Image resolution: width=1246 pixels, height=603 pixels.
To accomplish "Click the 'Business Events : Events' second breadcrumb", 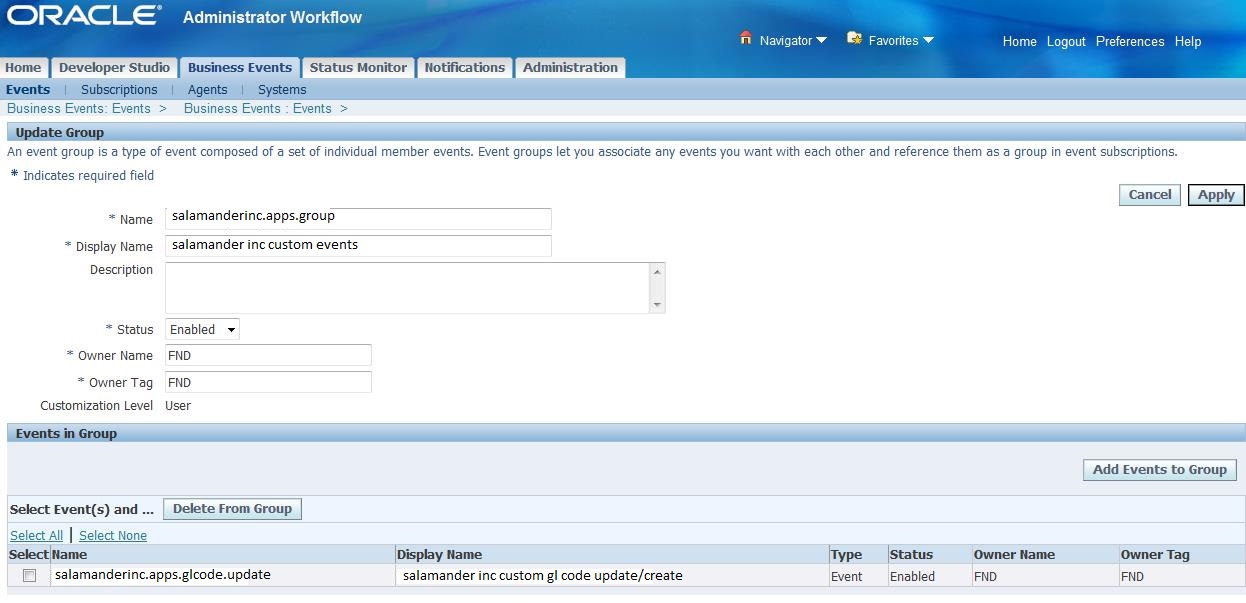I will (257, 108).
